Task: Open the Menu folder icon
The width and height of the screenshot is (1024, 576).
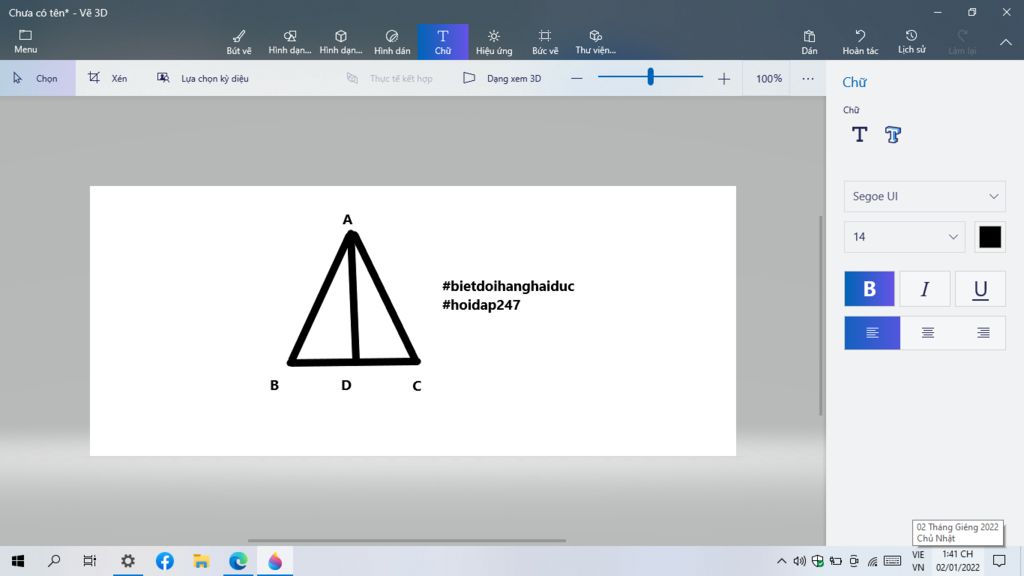Action: (25, 41)
